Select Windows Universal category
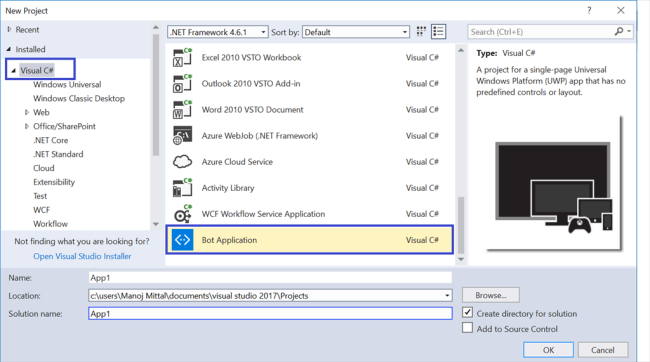 [67, 85]
